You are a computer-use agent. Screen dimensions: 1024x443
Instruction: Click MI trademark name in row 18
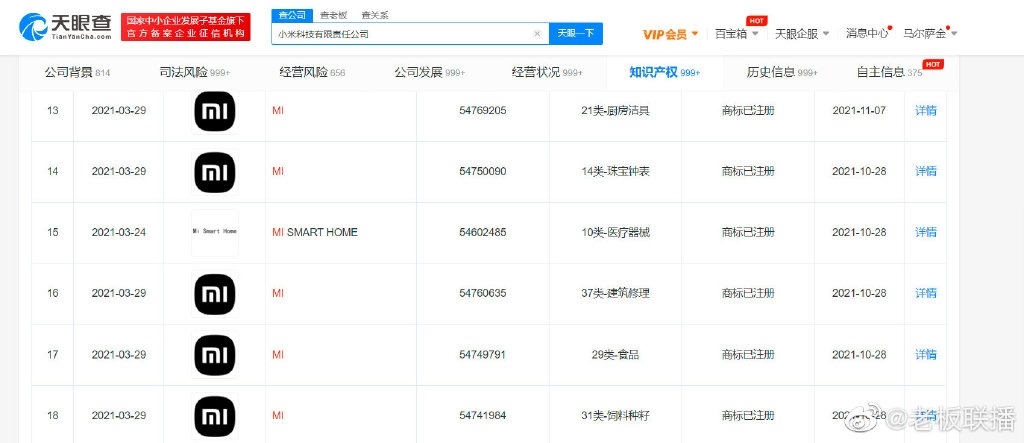coord(278,416)
